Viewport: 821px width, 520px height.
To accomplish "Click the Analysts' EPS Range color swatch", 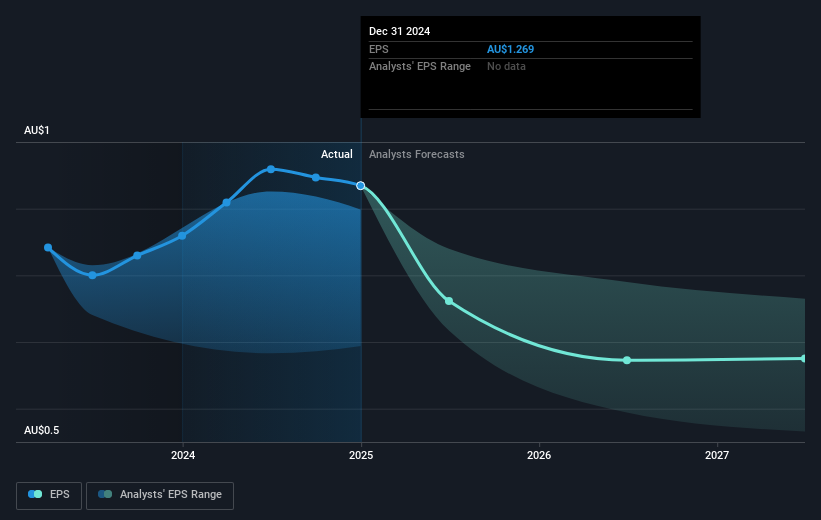I will [105, 494].
